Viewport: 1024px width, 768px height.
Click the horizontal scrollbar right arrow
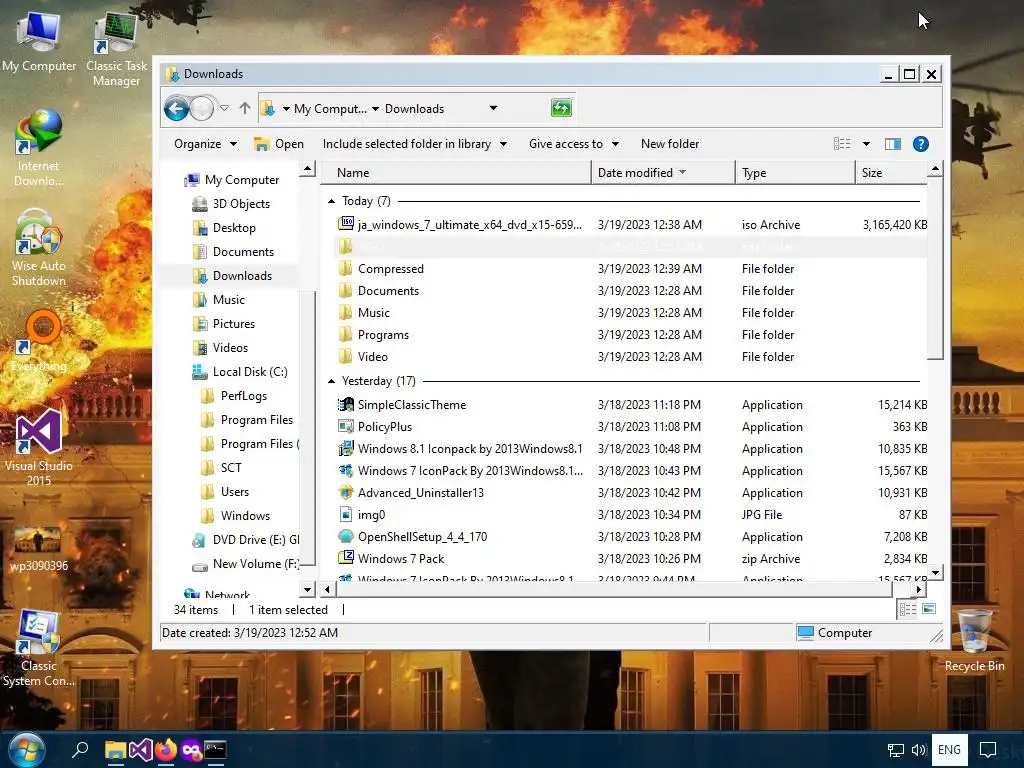point(919,589)
